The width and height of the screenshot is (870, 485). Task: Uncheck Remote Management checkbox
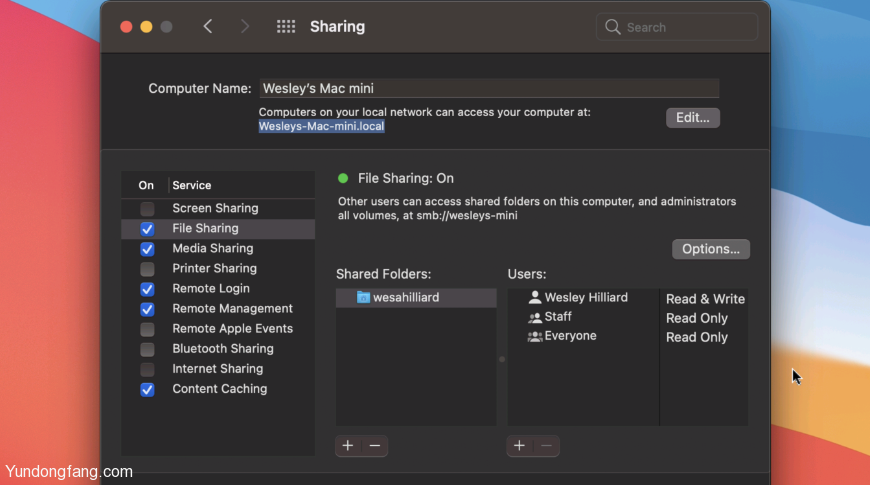tap(147, 309)
